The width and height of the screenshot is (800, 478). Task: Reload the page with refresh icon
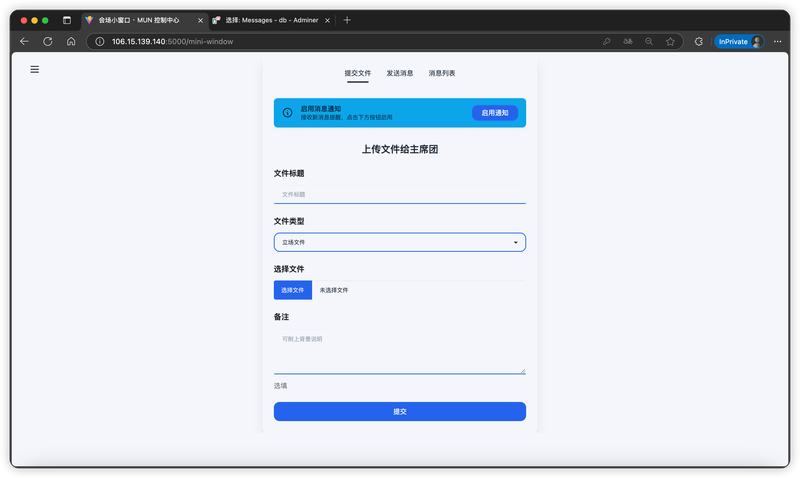[x=47, y=41]
